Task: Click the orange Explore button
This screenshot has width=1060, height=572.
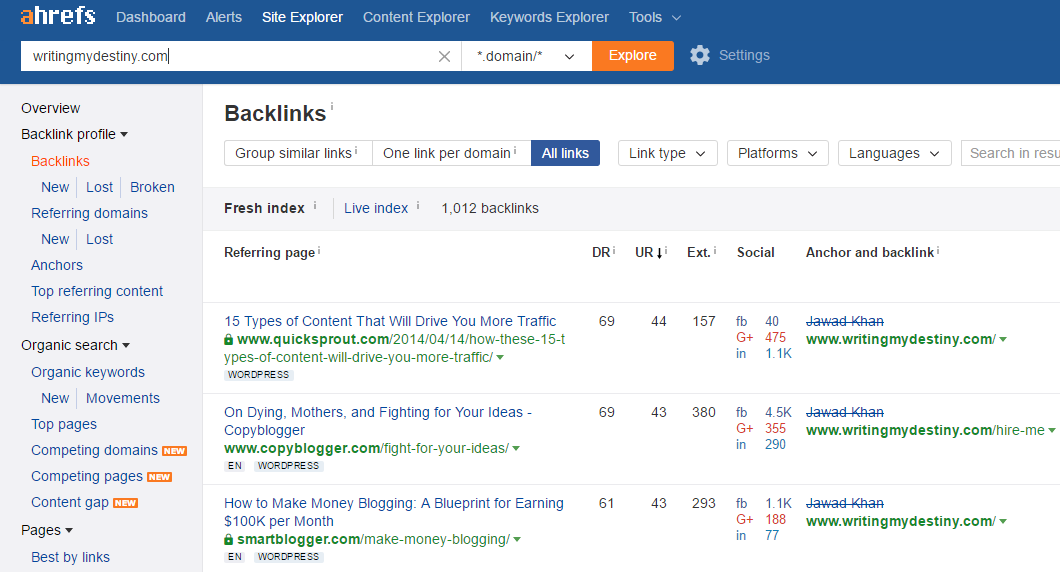Action: 633,56
